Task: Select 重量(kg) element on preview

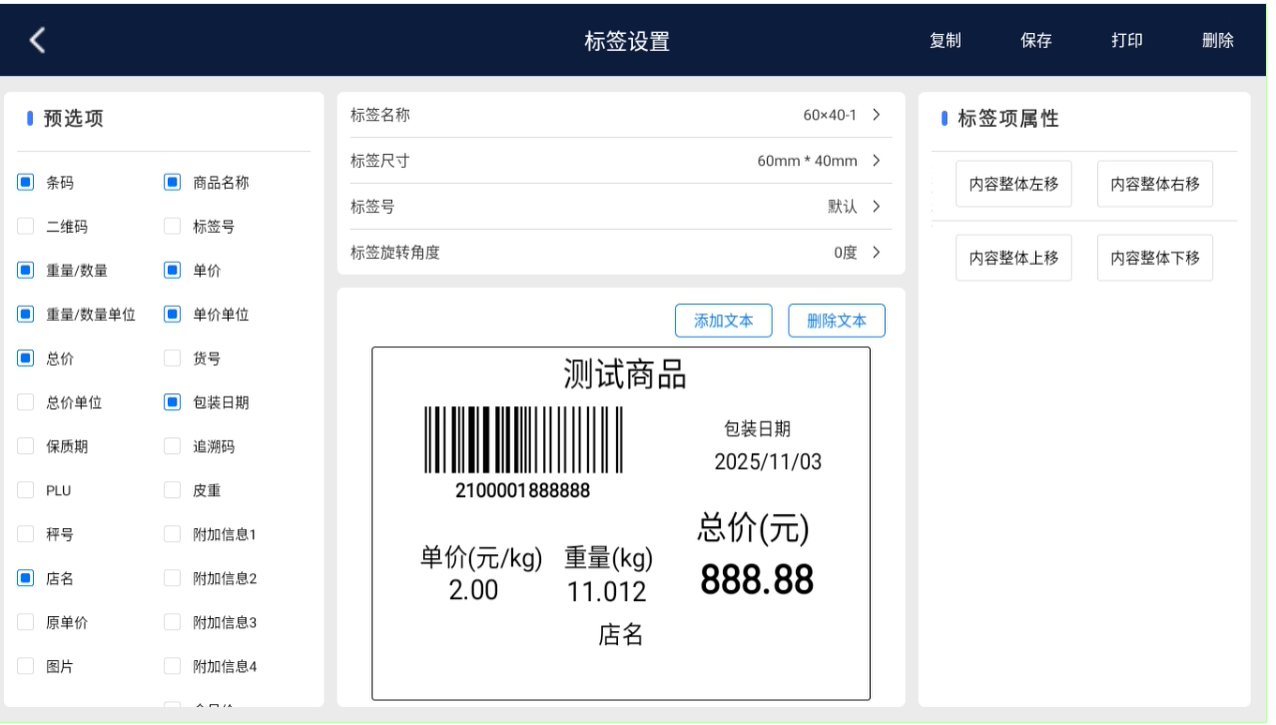Action: tap(608, 558)
